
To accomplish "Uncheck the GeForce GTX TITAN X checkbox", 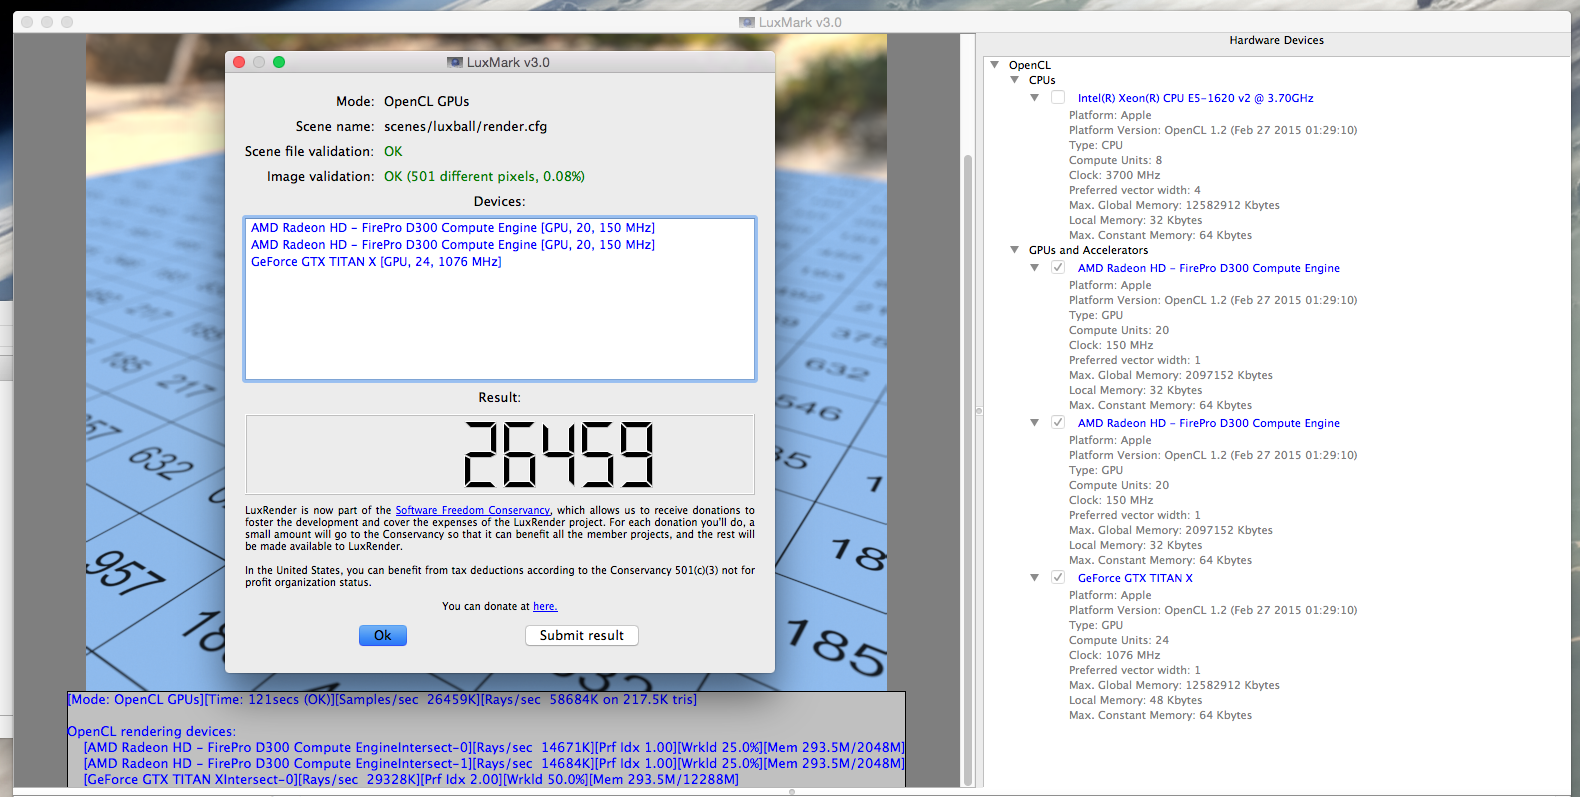I will (1058, 577).
